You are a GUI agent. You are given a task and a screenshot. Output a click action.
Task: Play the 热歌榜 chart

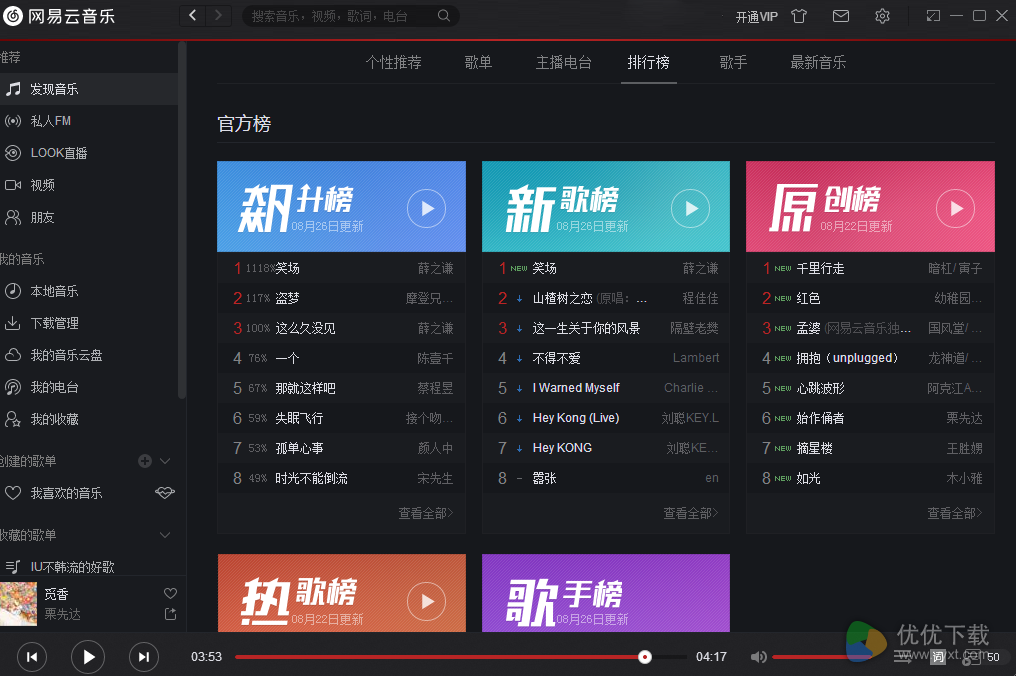click(x=426, y=601)
